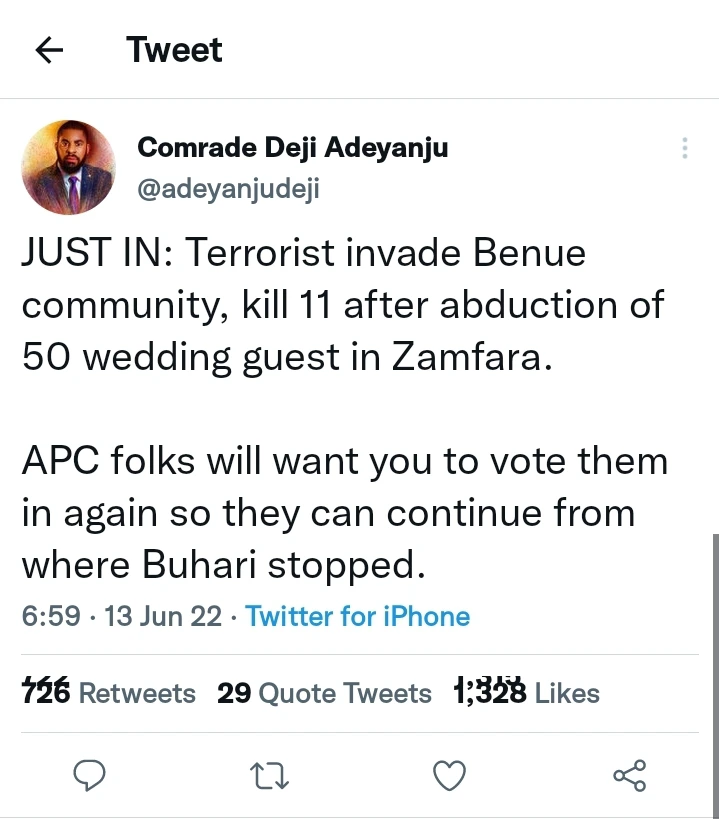See the 1,328 Likes list
The image size is (719, 819).
[x=526, y=693]
